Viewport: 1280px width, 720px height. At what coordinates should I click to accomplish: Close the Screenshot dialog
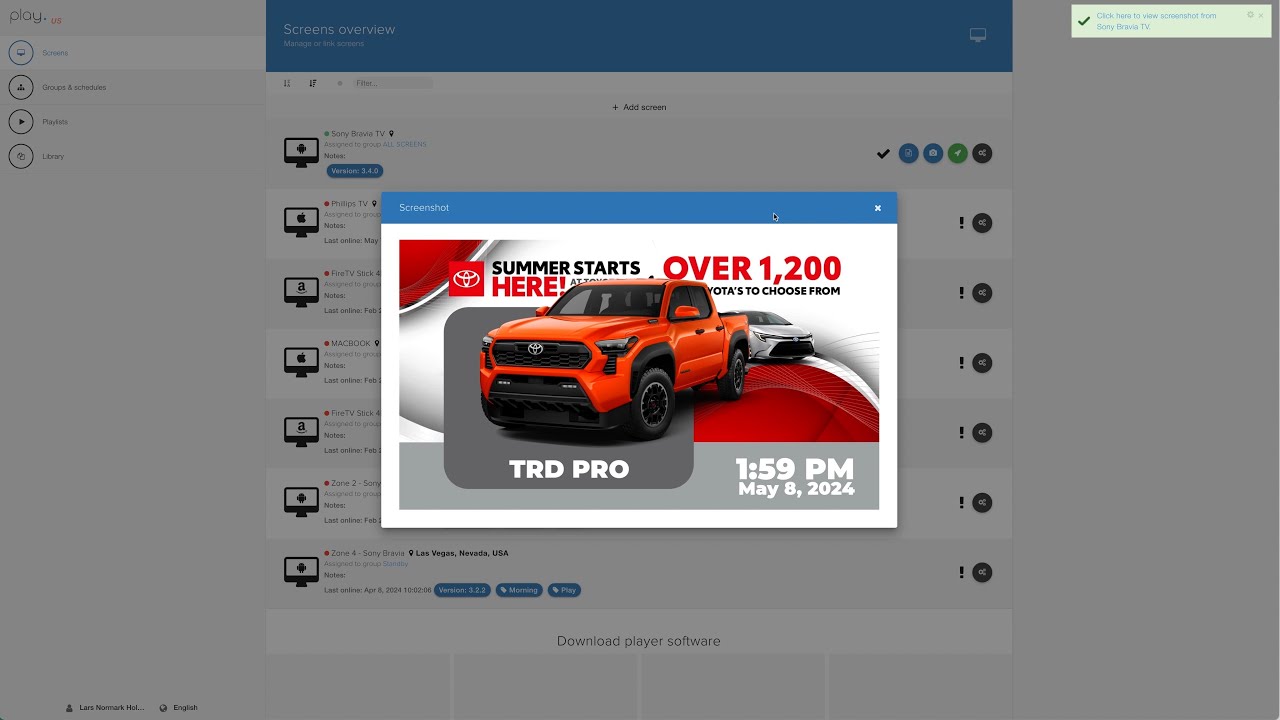(878, 208)
